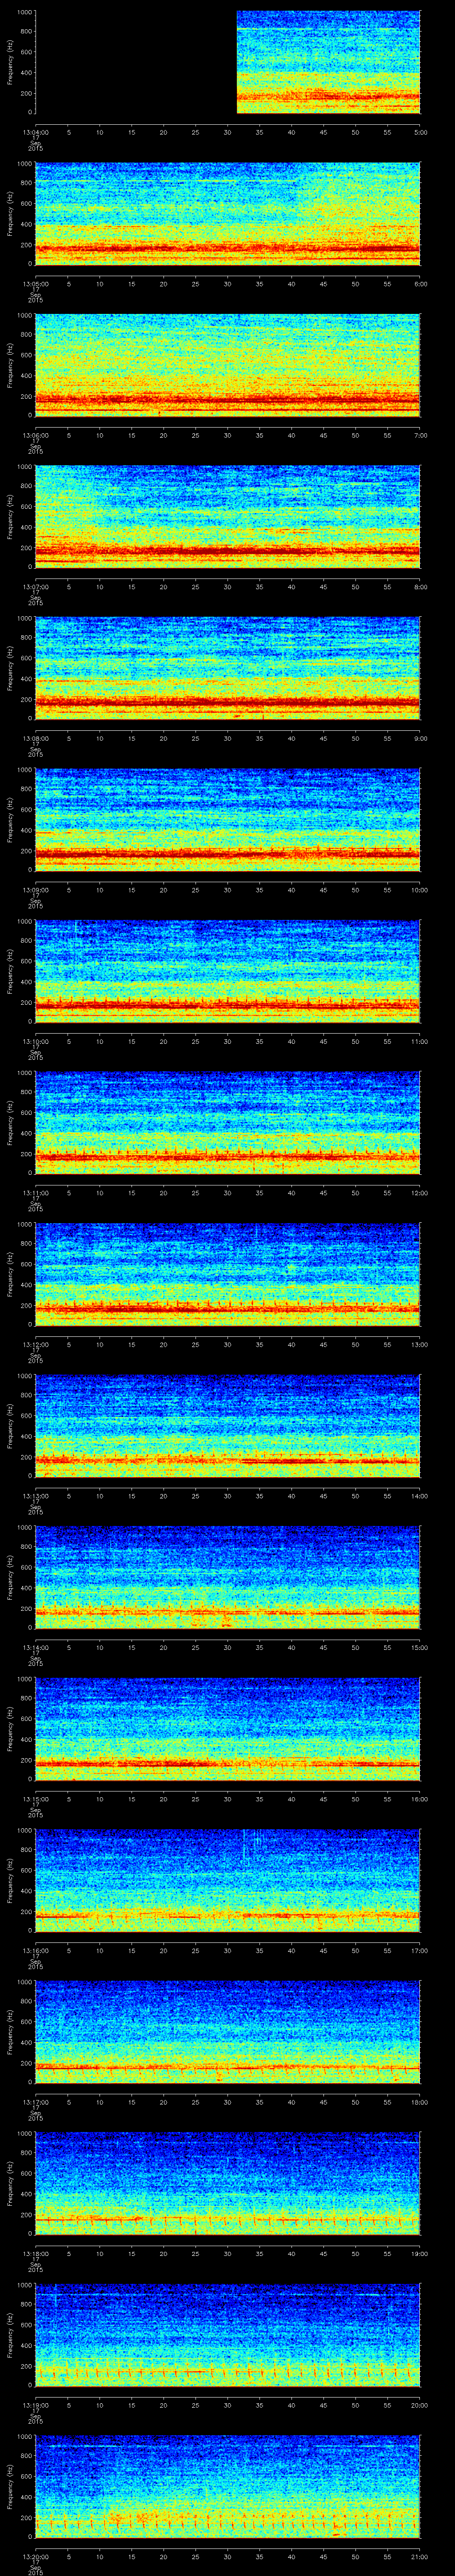455x2576 pixels.
Task: Click the 9:00 end time label
Action: 420,738
